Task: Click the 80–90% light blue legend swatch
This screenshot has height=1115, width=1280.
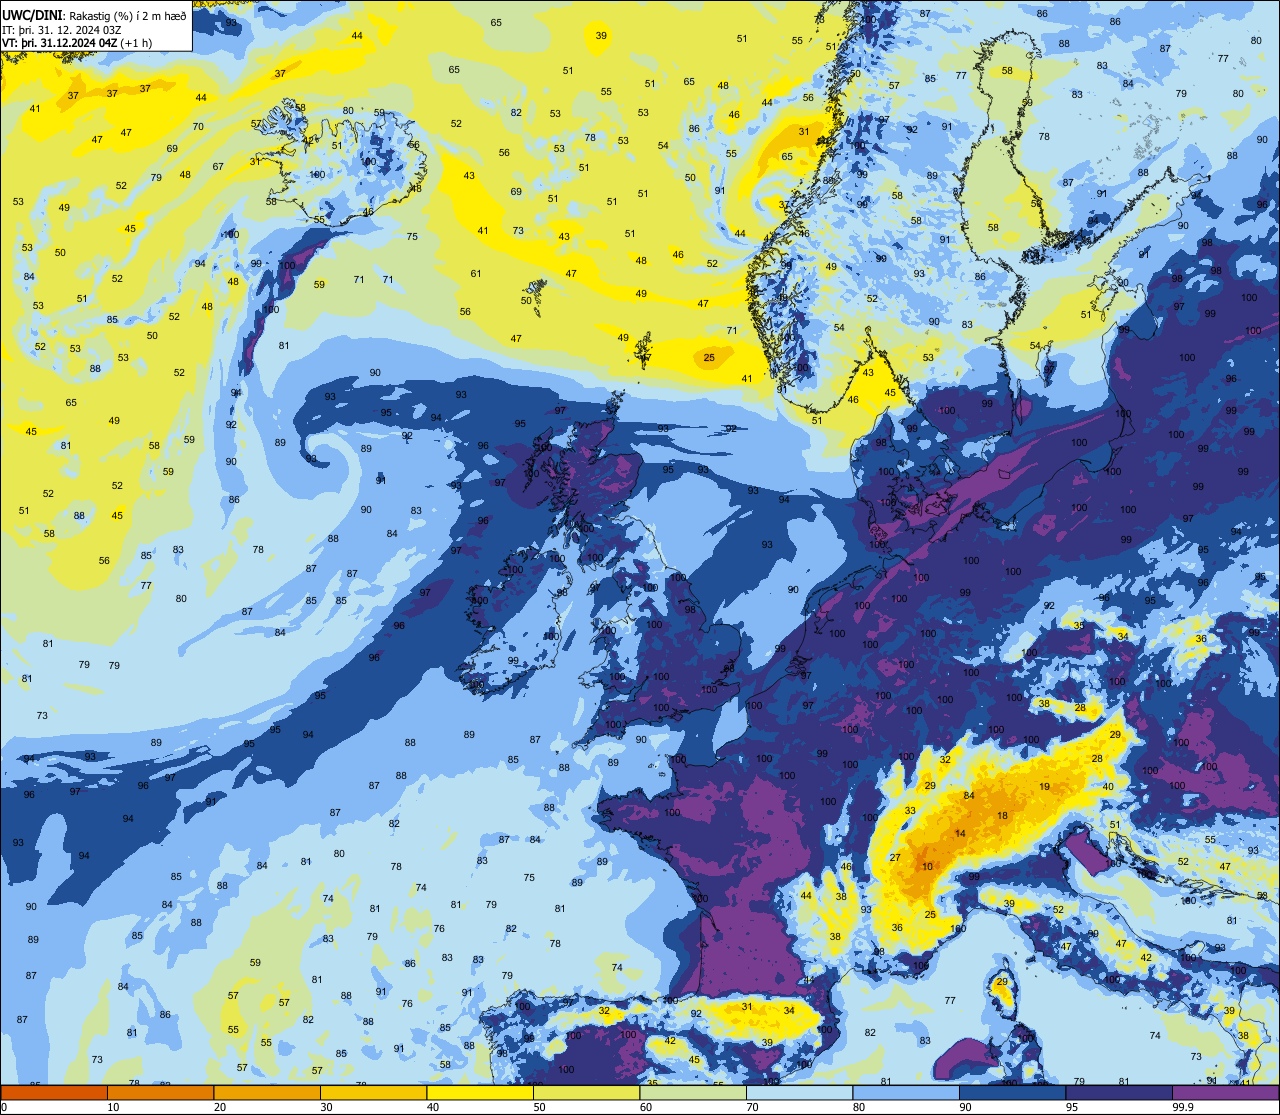Action: 906,1093
